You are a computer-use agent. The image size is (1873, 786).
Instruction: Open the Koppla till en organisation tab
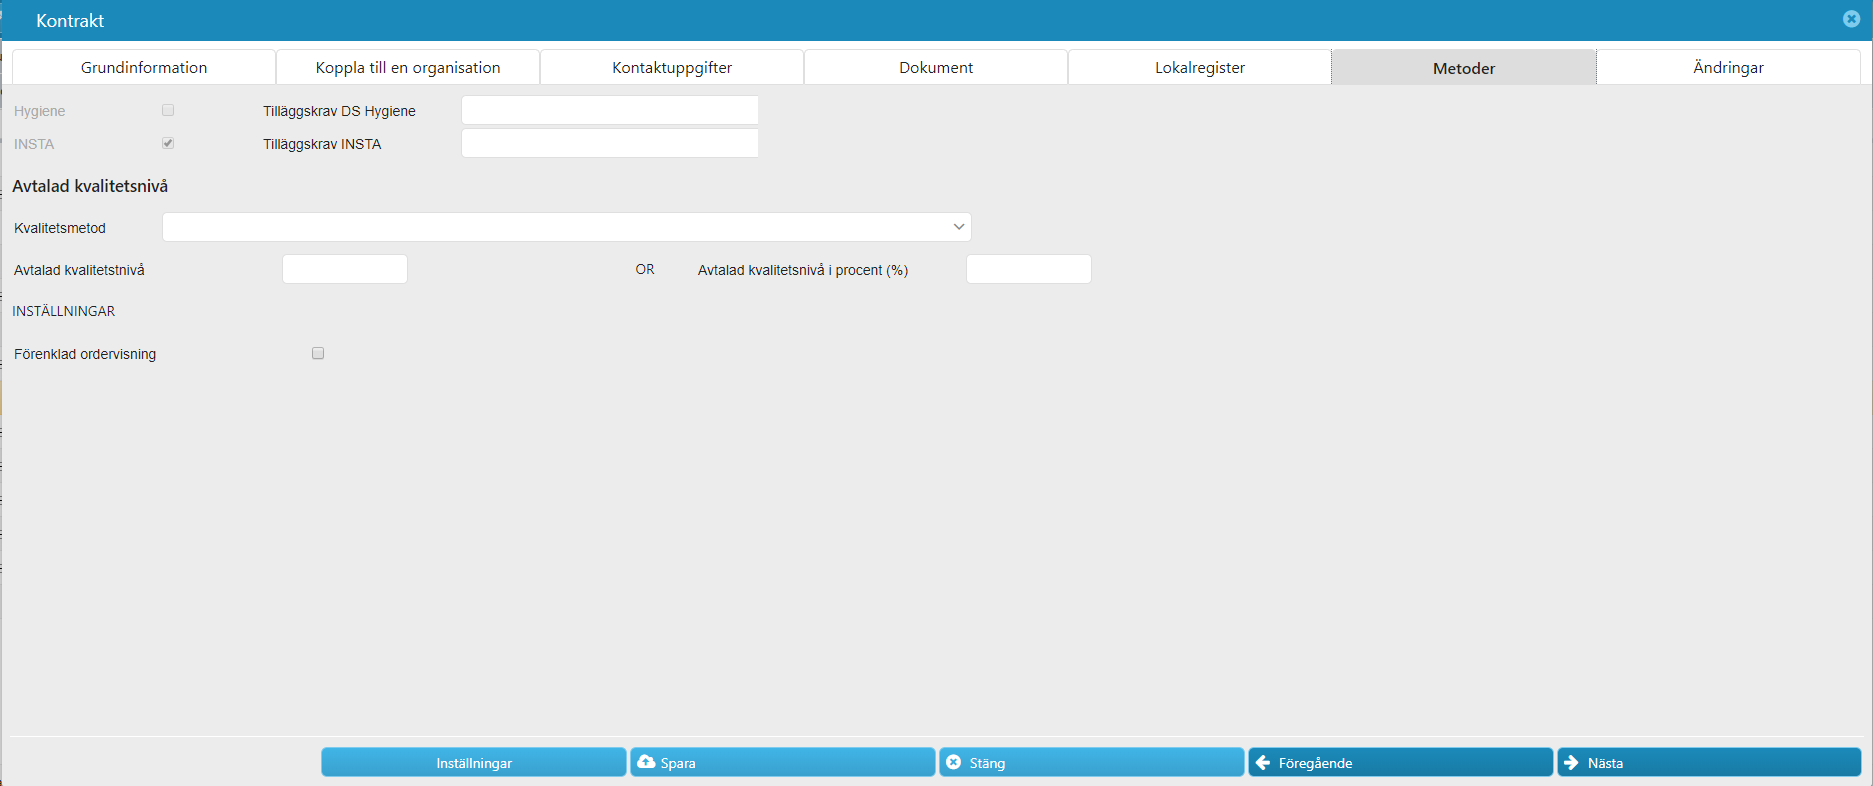click(408, 67)
